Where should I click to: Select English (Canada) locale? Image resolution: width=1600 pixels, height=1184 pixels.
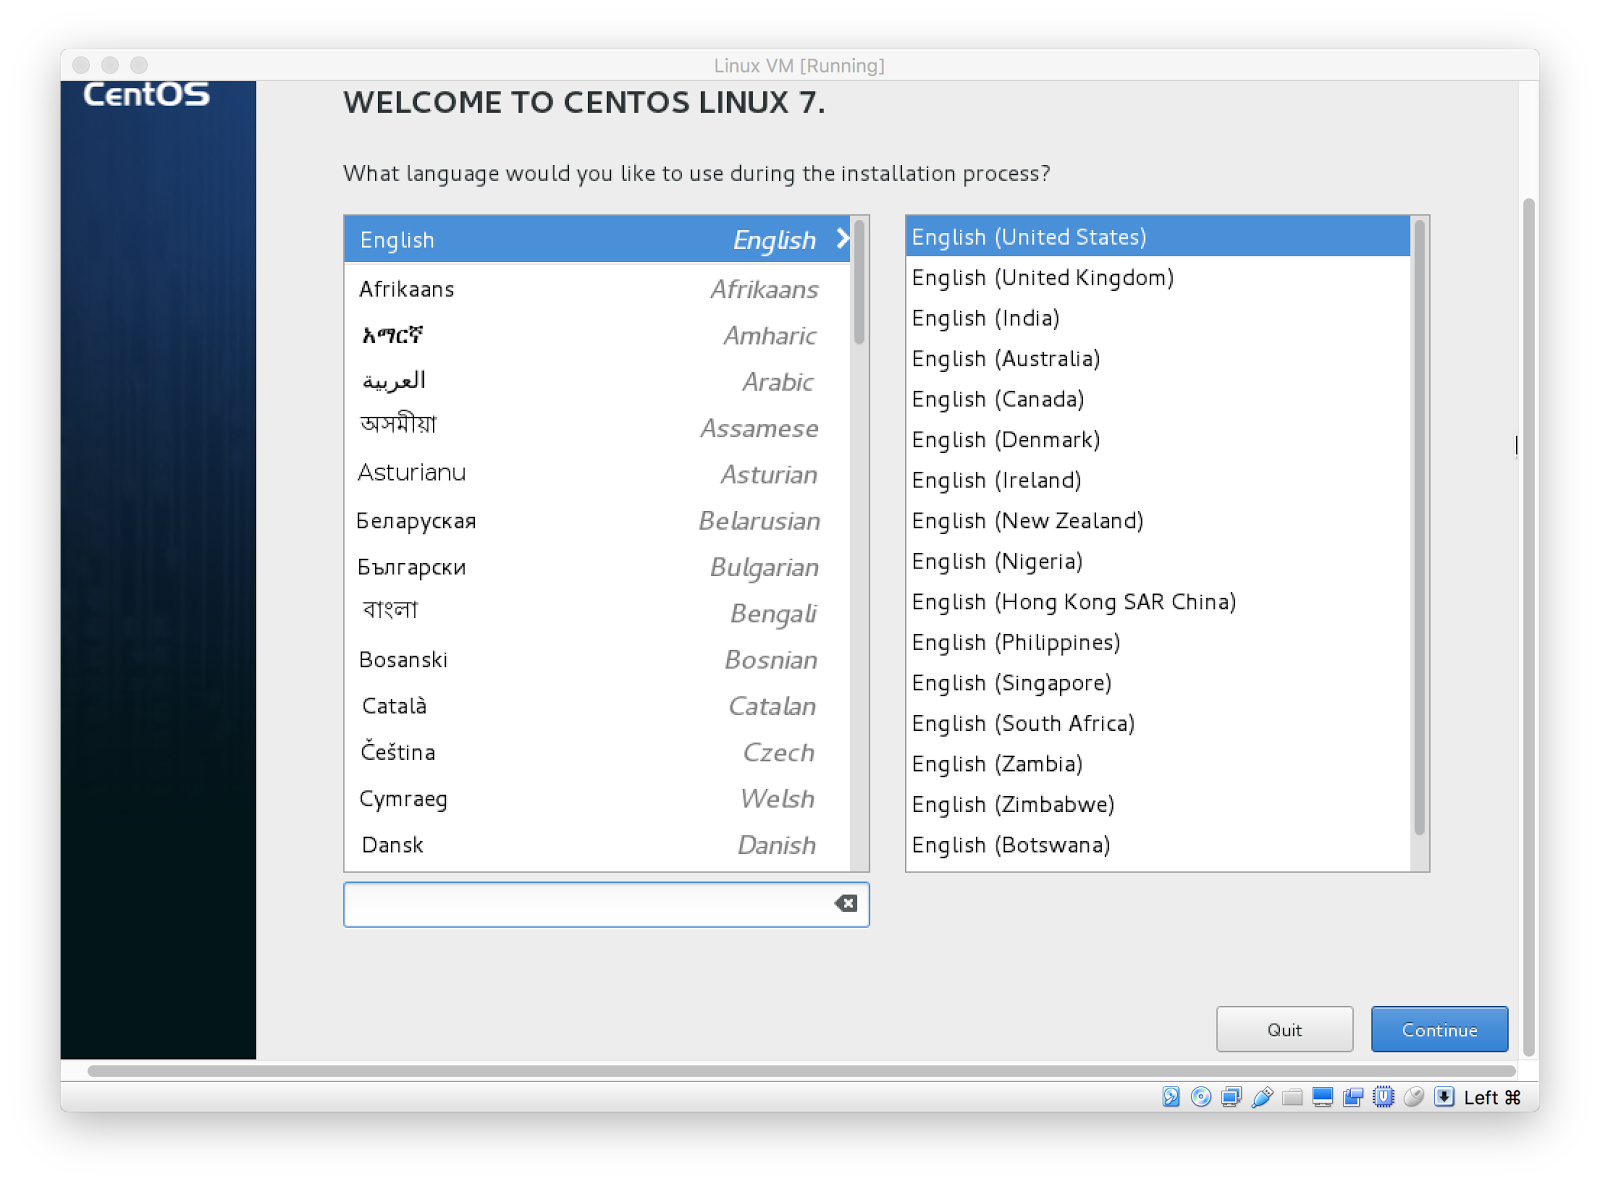coord(1158,398)
